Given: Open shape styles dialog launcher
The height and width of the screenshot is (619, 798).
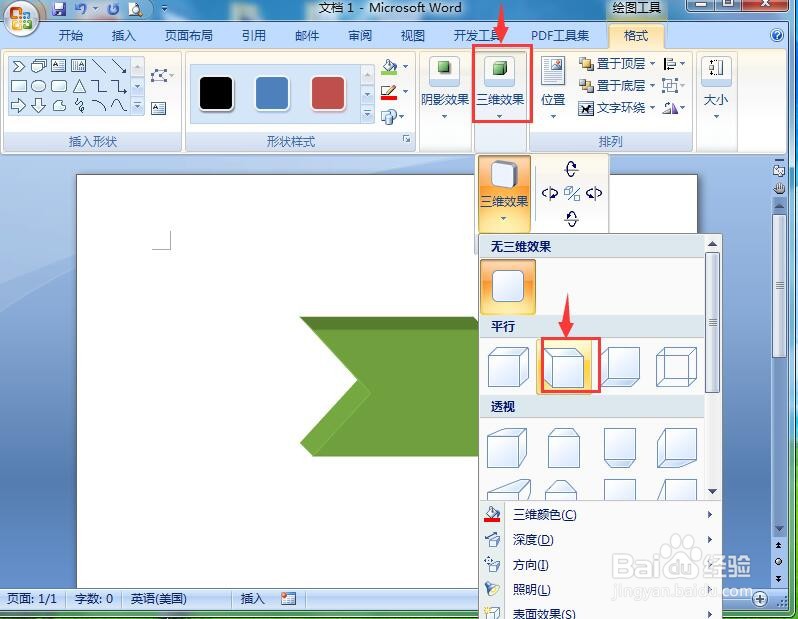Looking at the screenshot, I should tap(406, 138).
